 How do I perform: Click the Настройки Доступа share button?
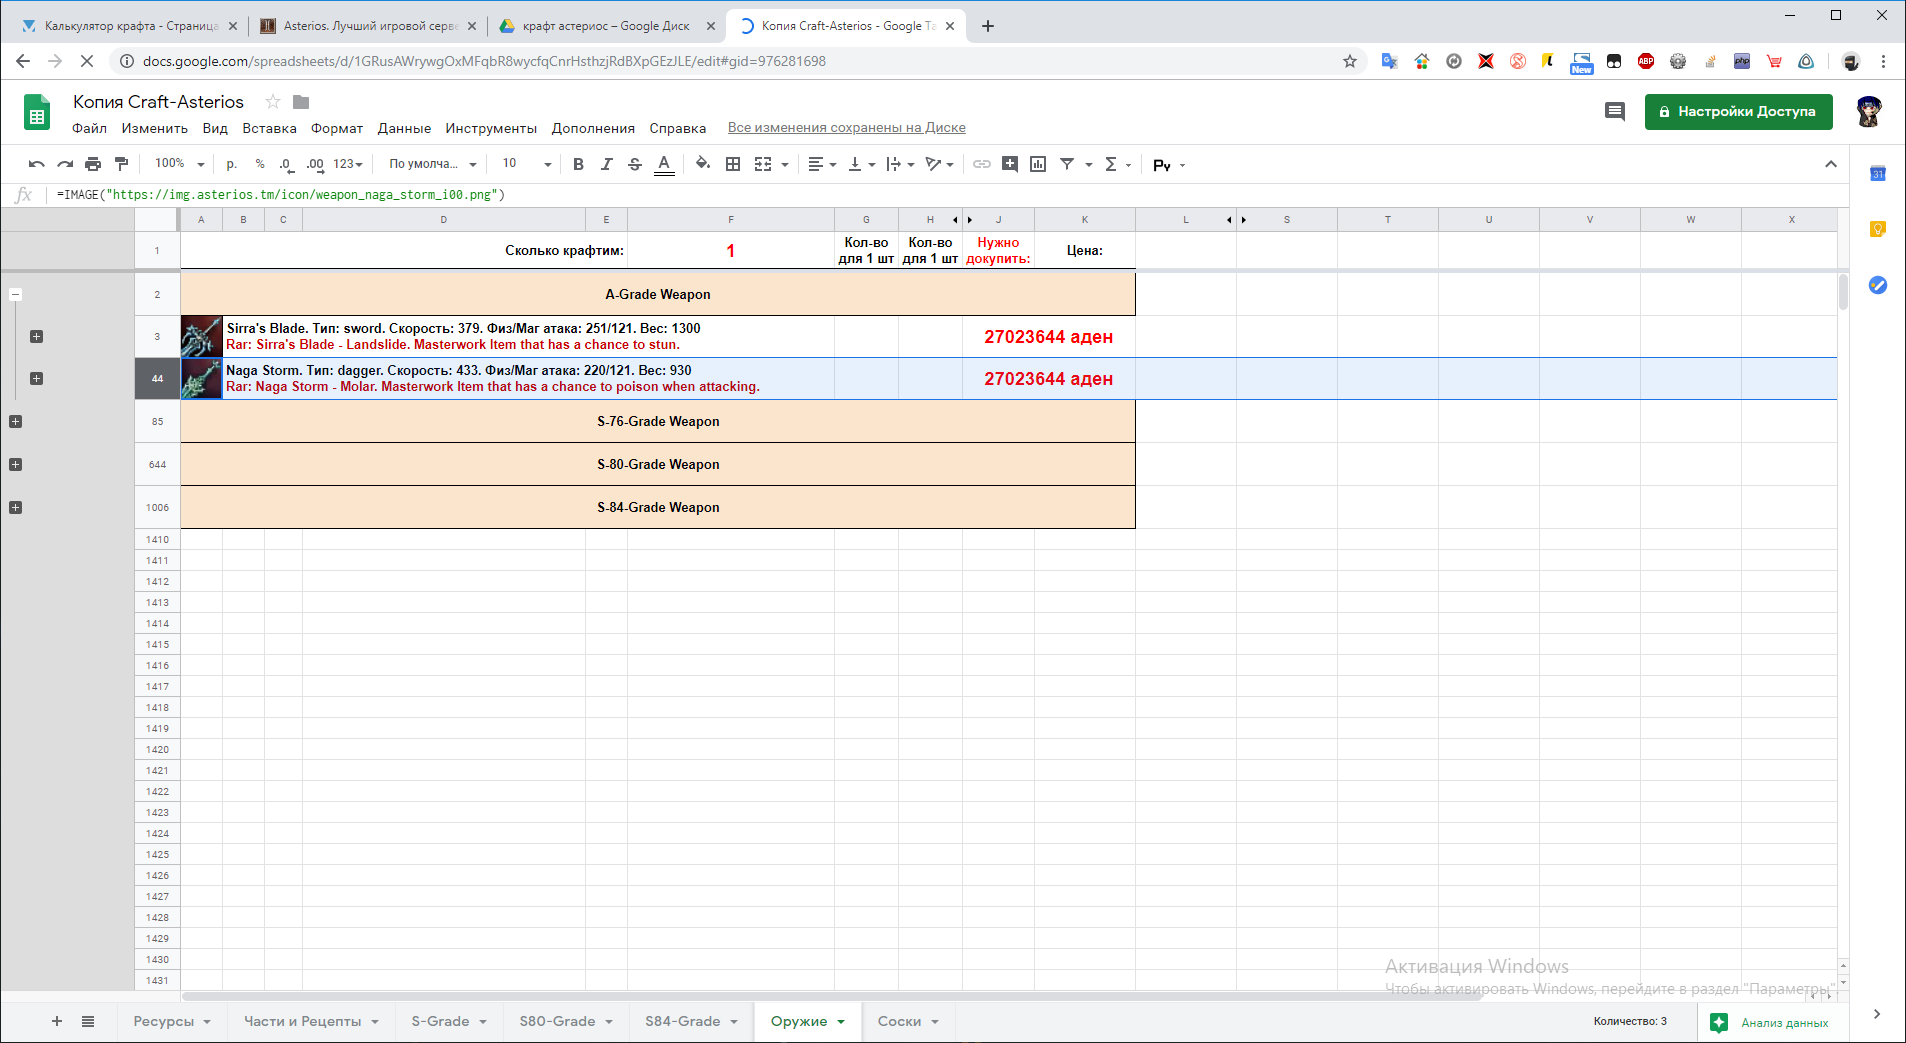[1738, 111]
